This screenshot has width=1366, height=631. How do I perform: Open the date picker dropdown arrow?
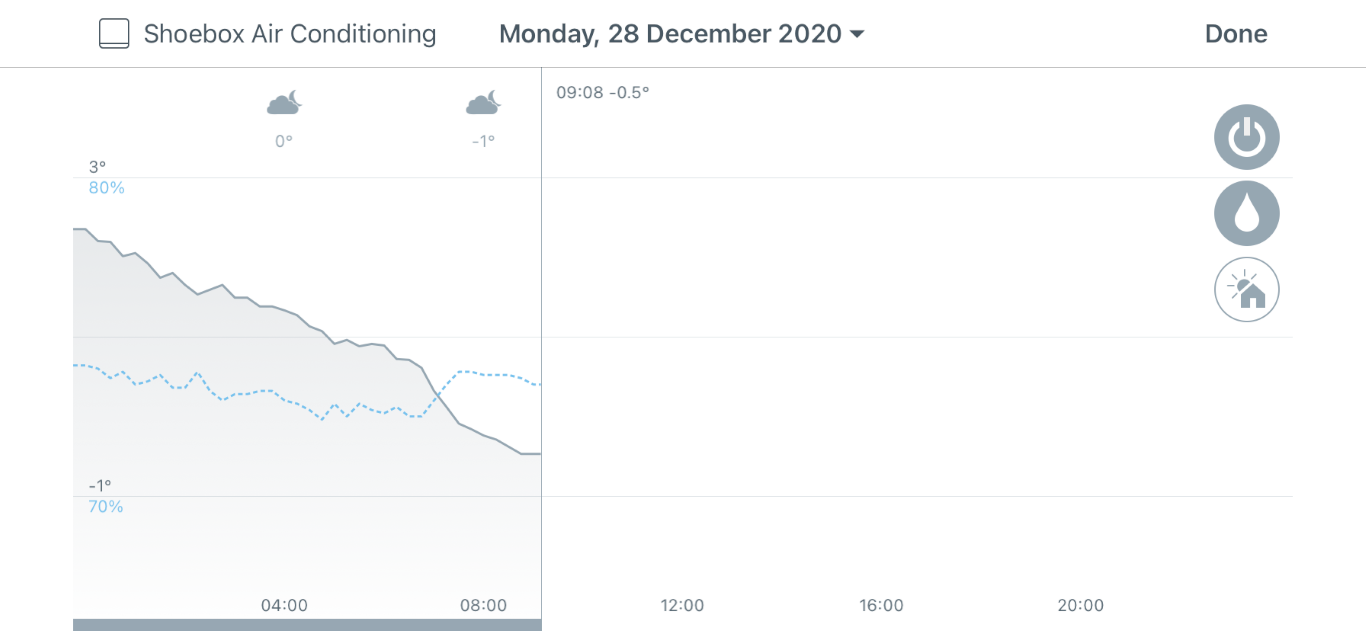click(x=856, y=35)
